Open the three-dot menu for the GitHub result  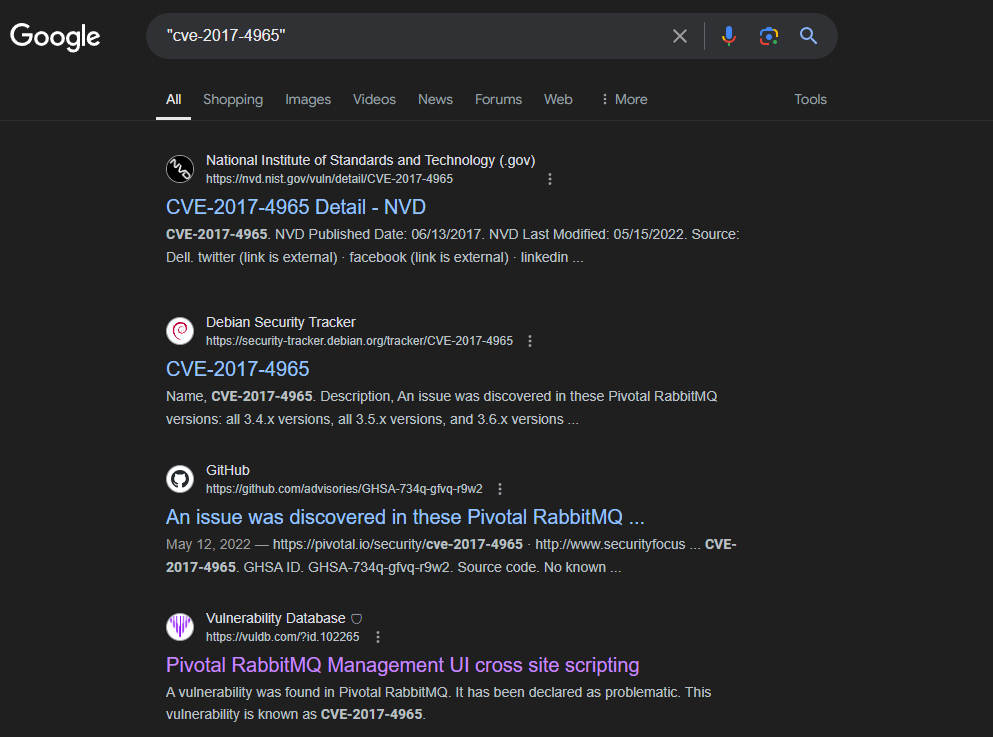(x=500, y=489)
